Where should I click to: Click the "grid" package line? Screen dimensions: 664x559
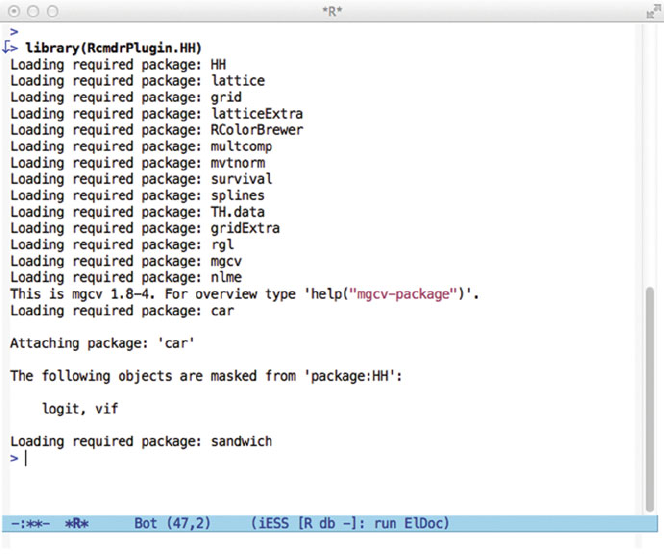click(126, 97)
